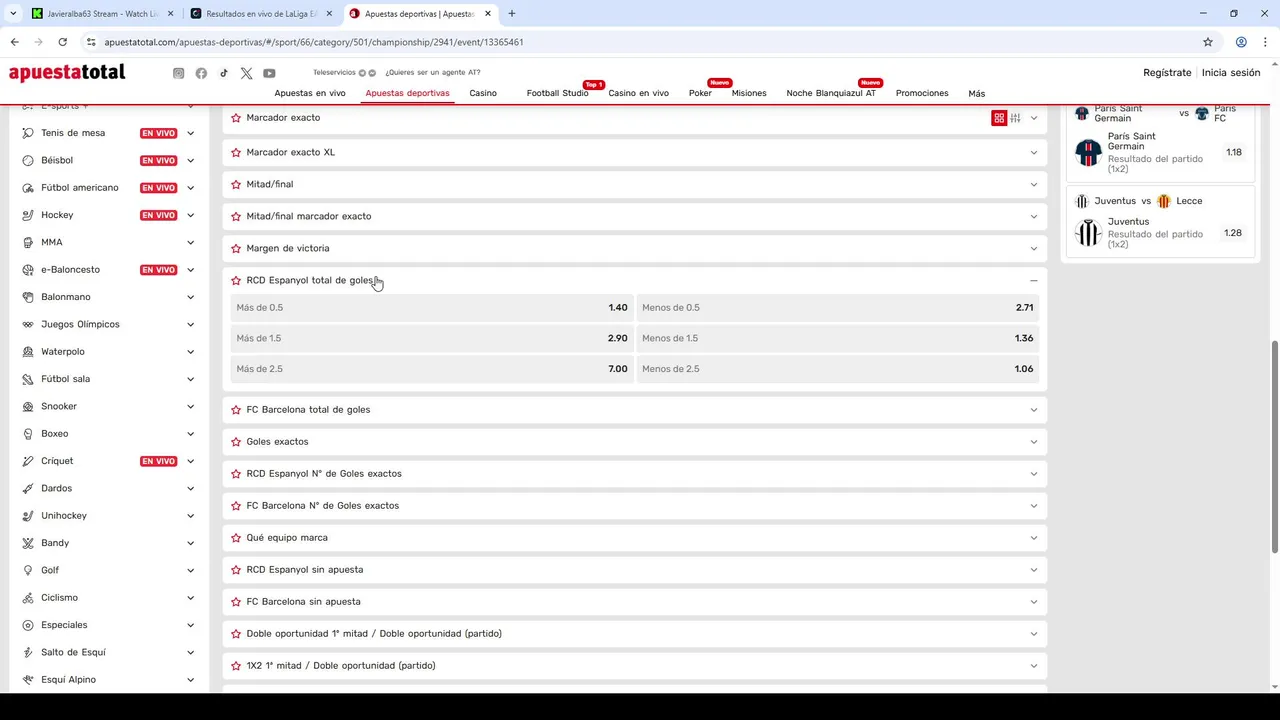Bet on Menos de 1.5 at 1.36
Screen dimensions: 1280x720
(x=838, y=338)
